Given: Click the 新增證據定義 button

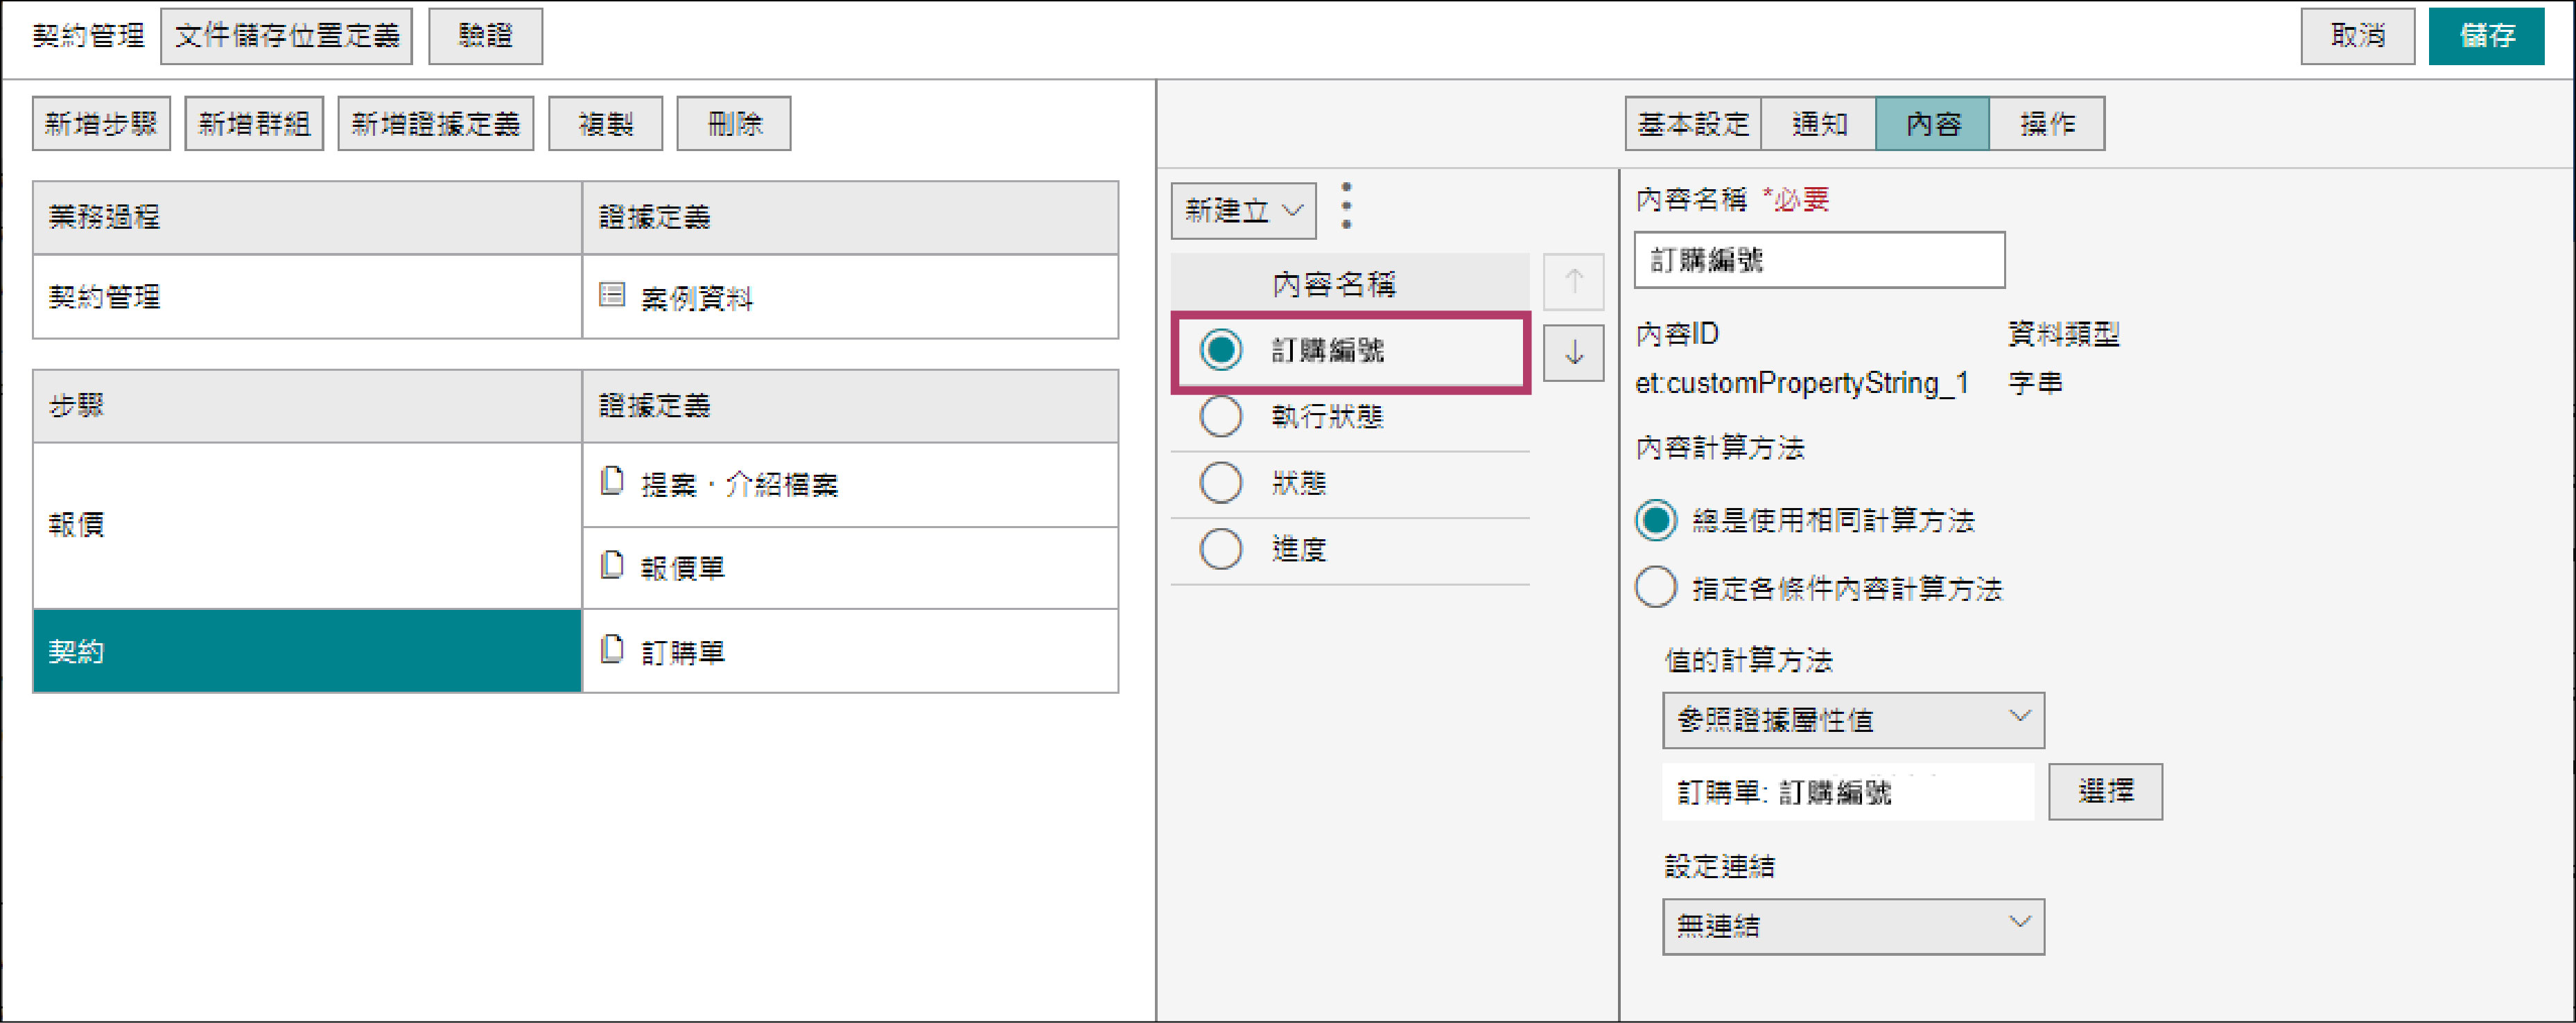Looking at the screenshot, I should (435, 124).
